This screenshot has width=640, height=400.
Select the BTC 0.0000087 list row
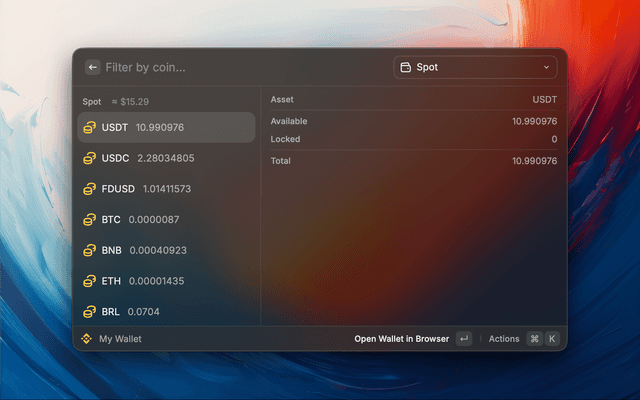coord(166,219)
